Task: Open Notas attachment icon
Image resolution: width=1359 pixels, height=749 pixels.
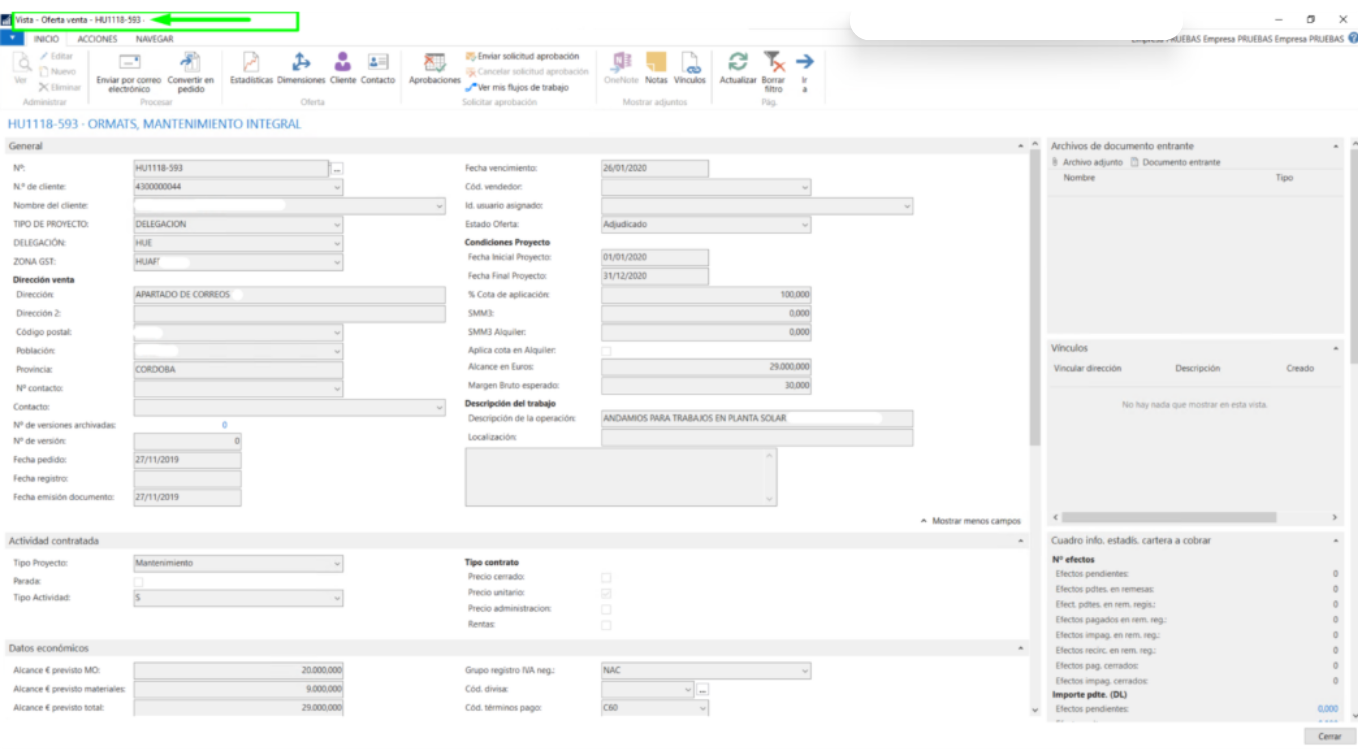Action: [x=656, y=62]
